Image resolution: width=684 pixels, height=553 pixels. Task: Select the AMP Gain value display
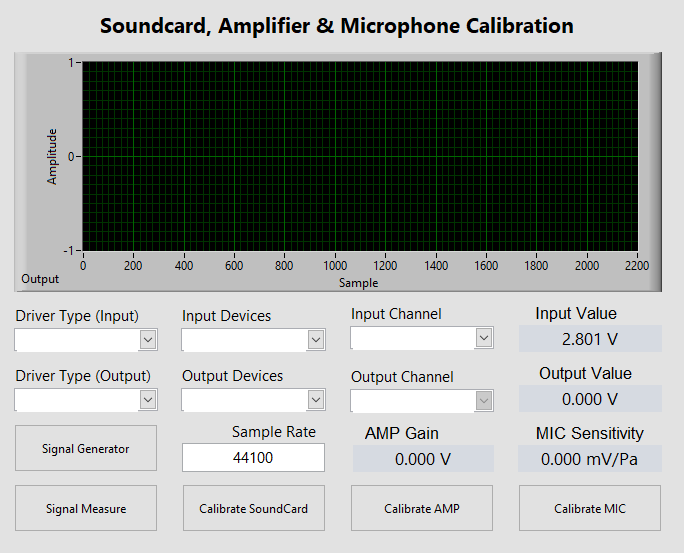pos(423,459)
